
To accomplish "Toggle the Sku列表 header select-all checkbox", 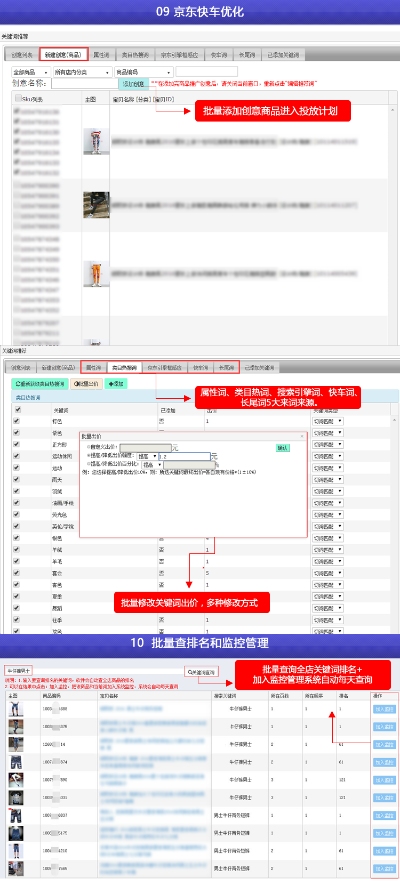I will pyautogui.click(x=18, y=98).
